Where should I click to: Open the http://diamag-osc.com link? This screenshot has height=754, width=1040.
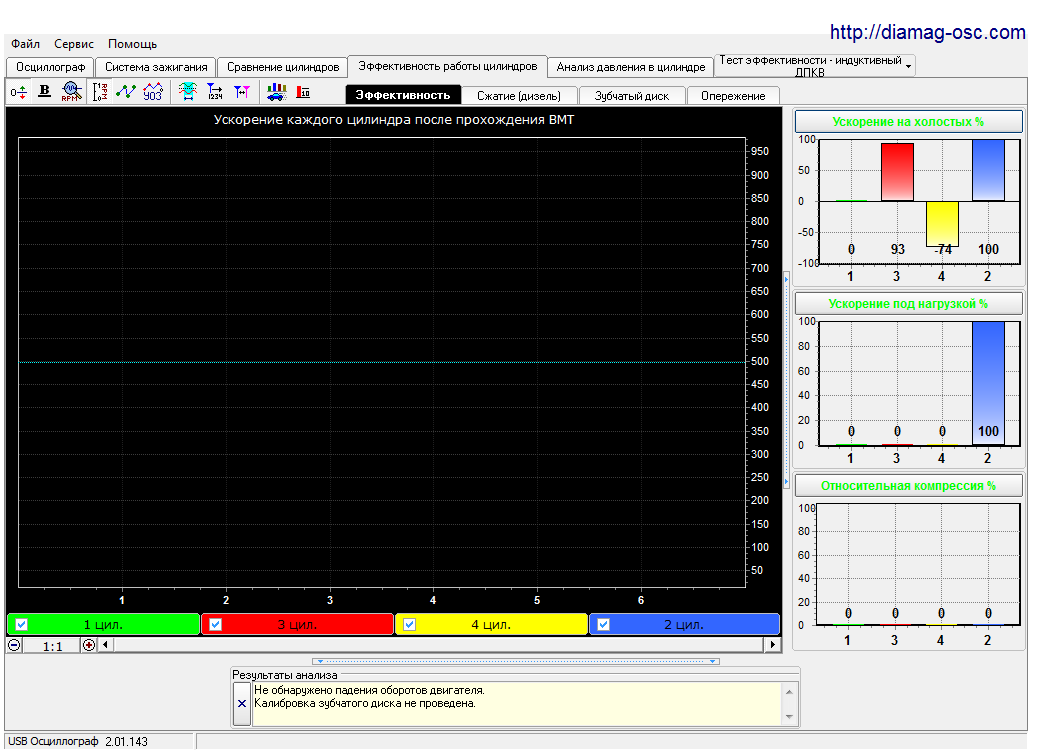[927, 32]
